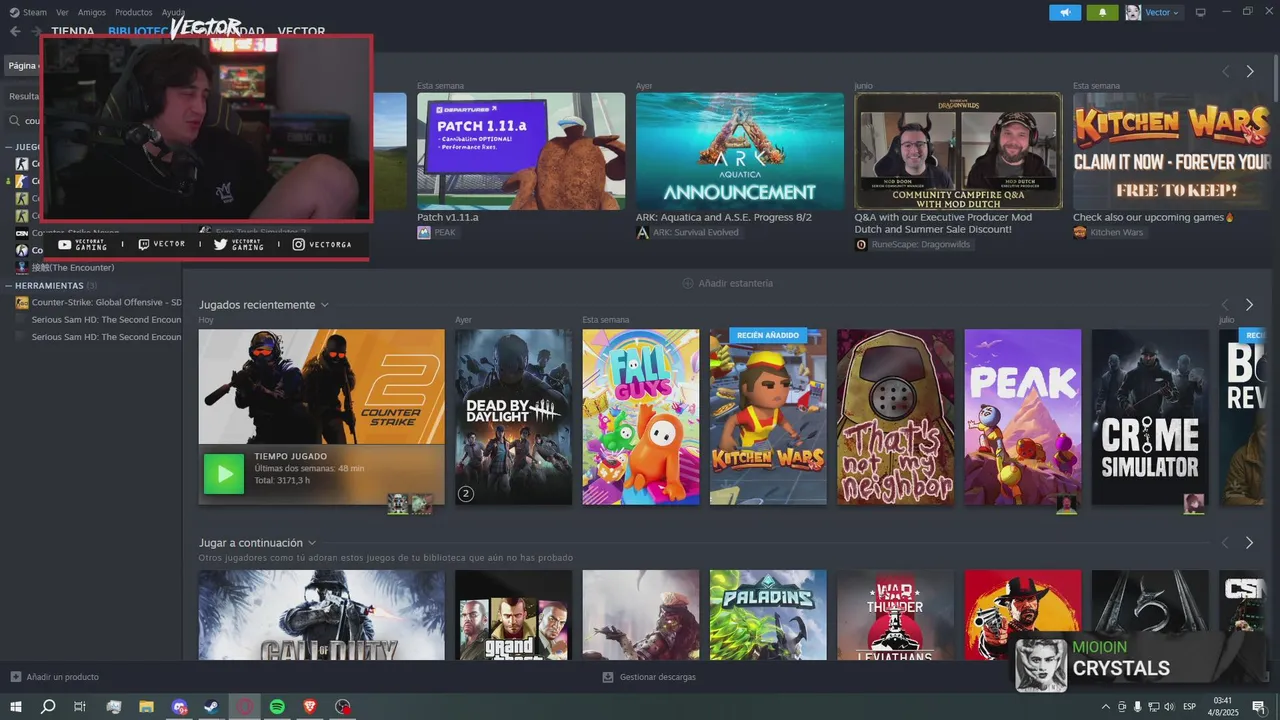Open the Fall Guys game card
This screenshot has height=720, width=1280.
coord(641,417)
